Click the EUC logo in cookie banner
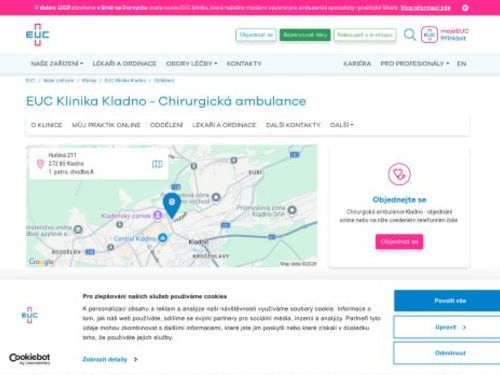 pos(30,315)
